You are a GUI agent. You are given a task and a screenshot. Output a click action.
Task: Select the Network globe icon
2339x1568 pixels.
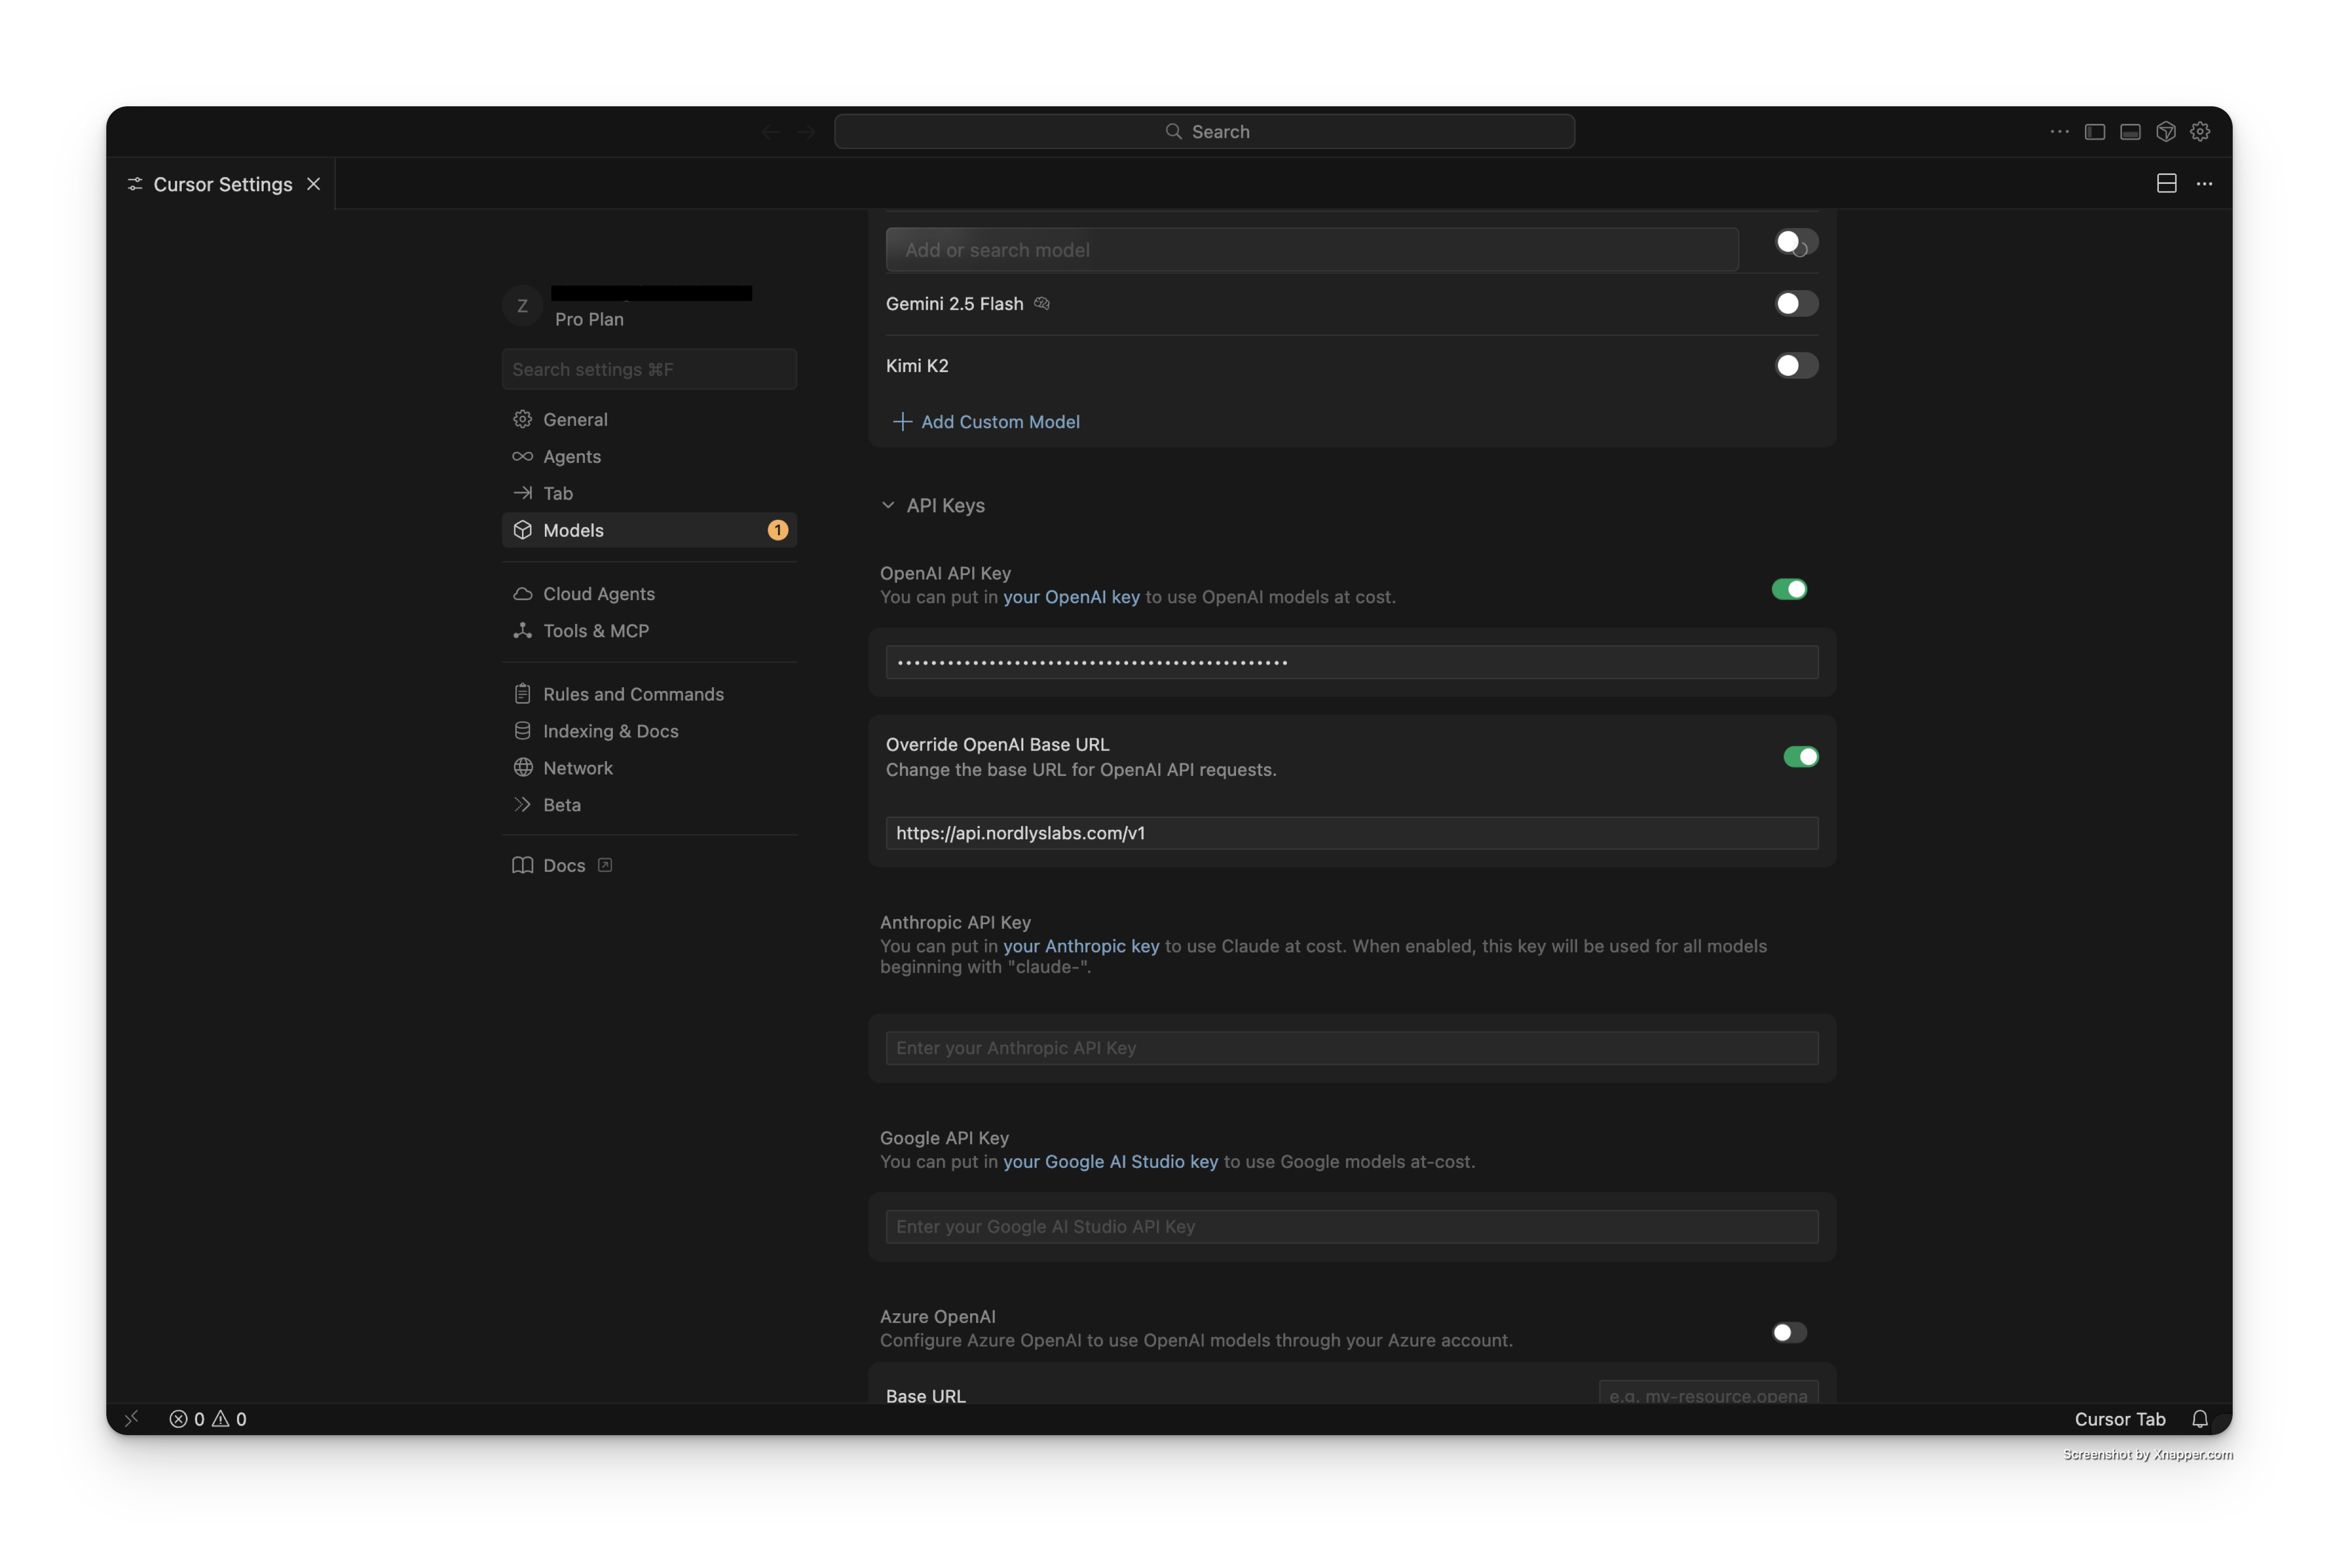click(x=522, y=768)
